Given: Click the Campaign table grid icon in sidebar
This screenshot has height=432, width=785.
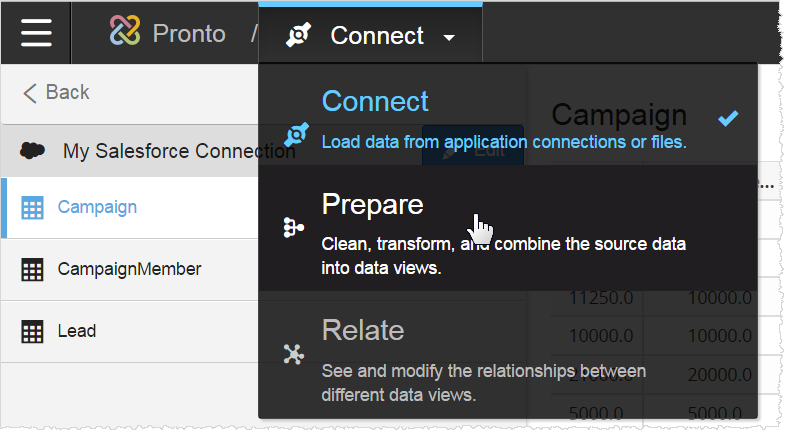Looking at the screenshot, I should [x=33, y=208].
